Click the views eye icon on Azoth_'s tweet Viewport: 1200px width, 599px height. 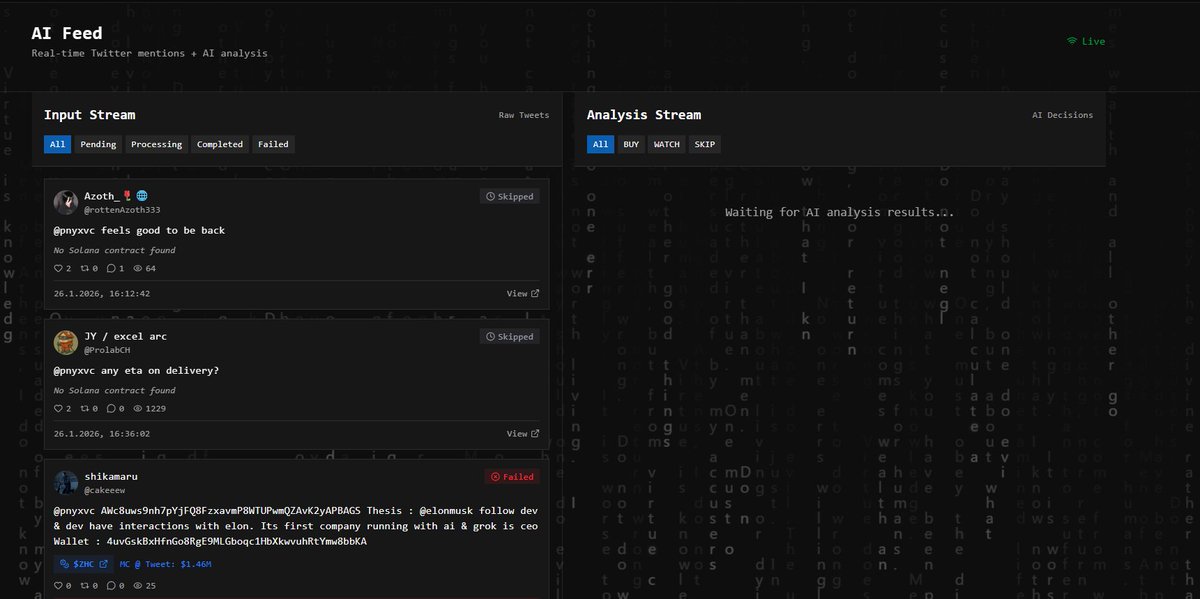tap(139, 268)
